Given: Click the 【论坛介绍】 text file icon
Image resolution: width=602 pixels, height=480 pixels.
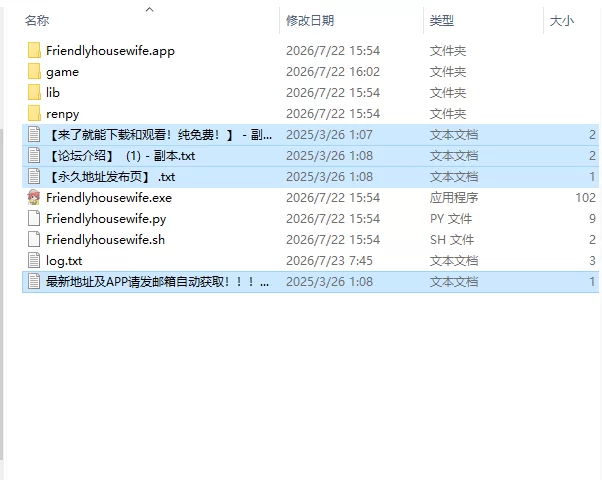Looking at the screenshot, I should pyautogui.click(x=34, y=156).
